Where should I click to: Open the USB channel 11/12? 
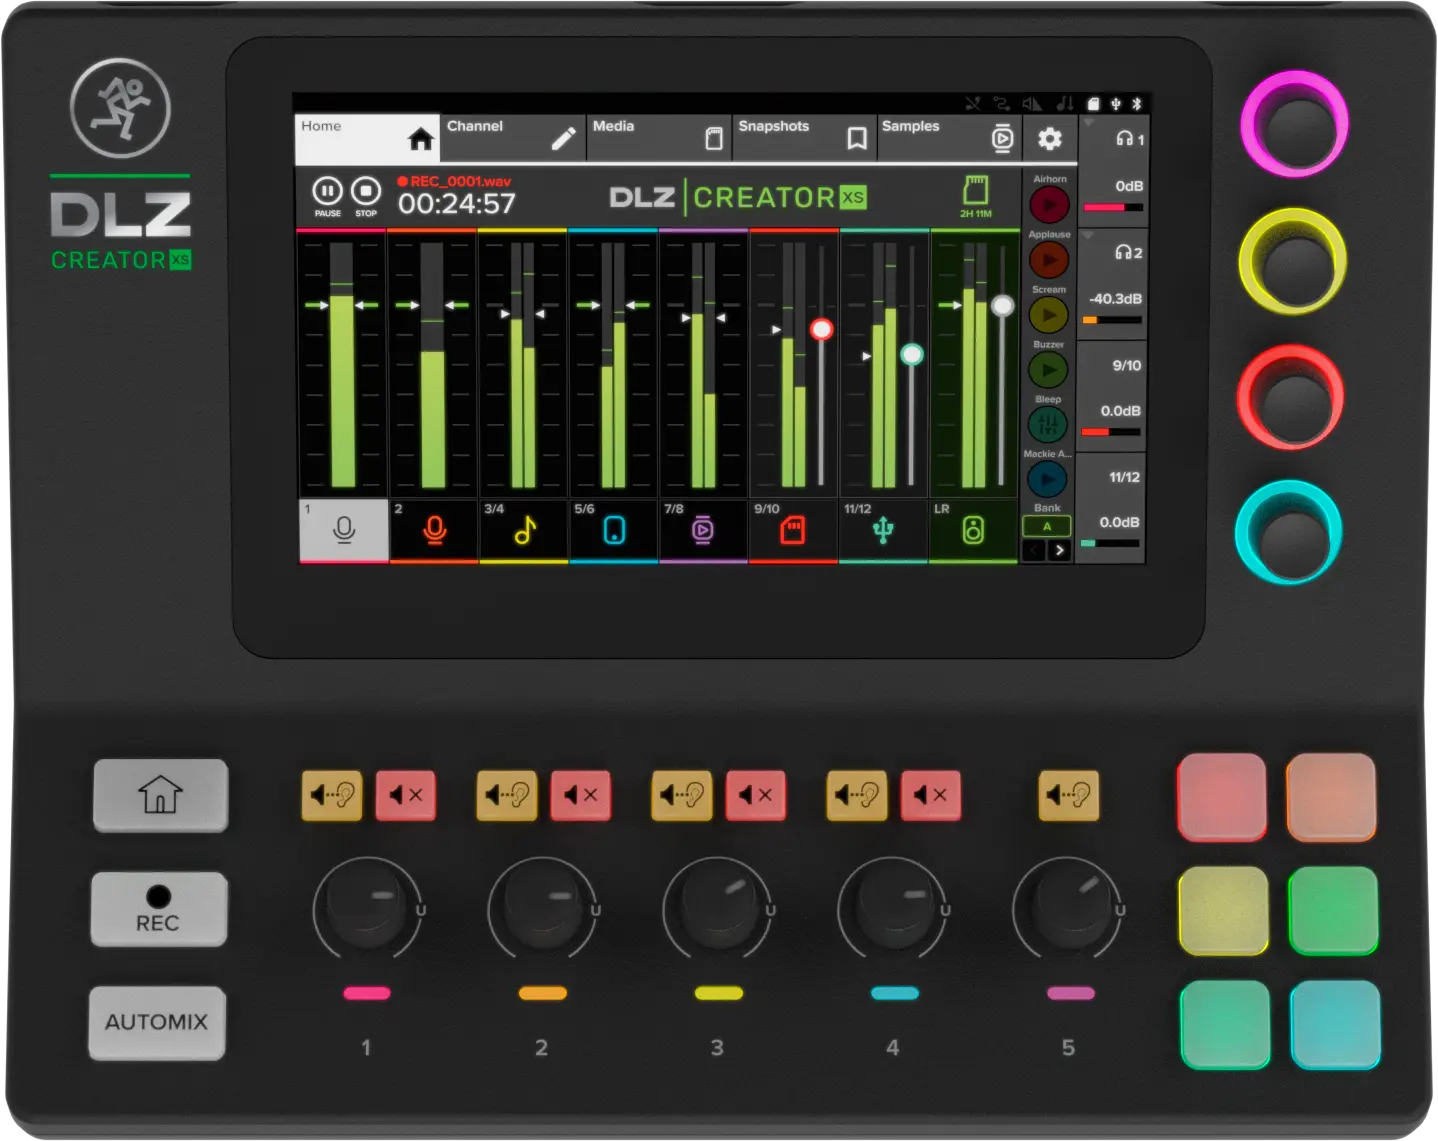point(884,530)
